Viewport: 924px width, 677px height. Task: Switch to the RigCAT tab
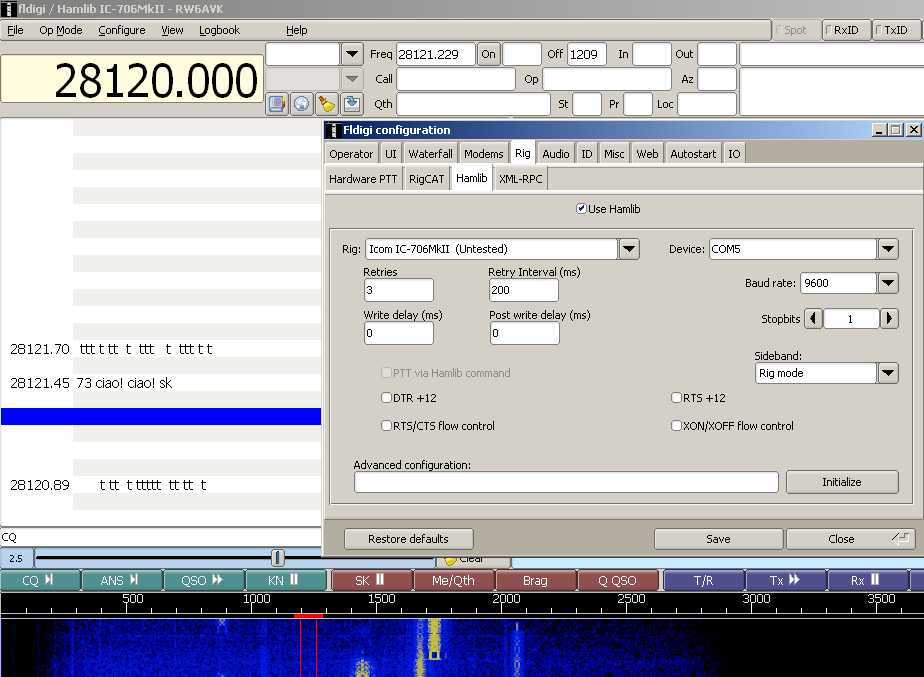pyautogui.click(x=426, y=179)
